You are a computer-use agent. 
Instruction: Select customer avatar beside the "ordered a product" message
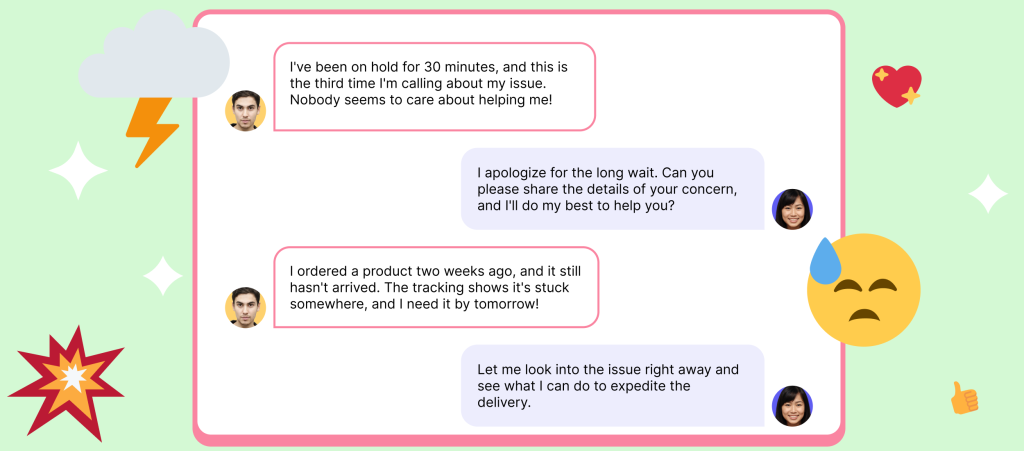tap(245, 307)
